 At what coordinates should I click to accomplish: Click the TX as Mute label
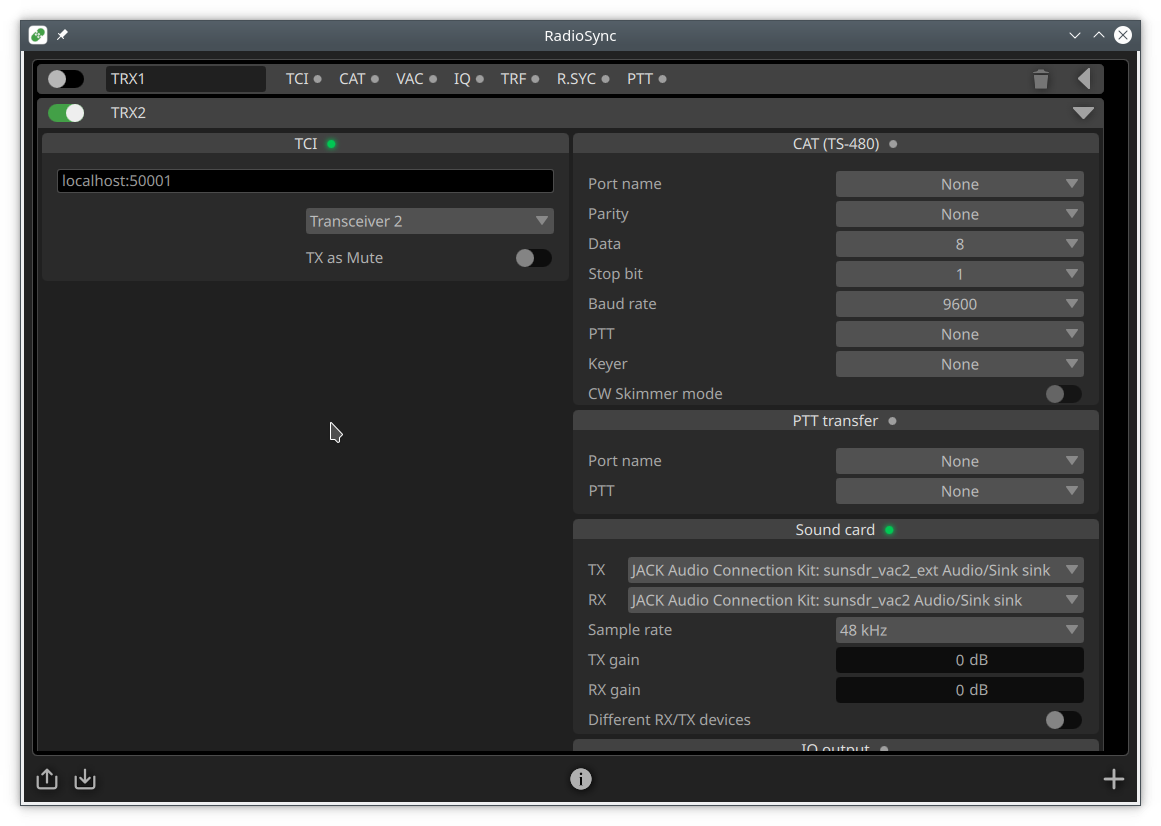pyautogui.click(x=344, y=258)
